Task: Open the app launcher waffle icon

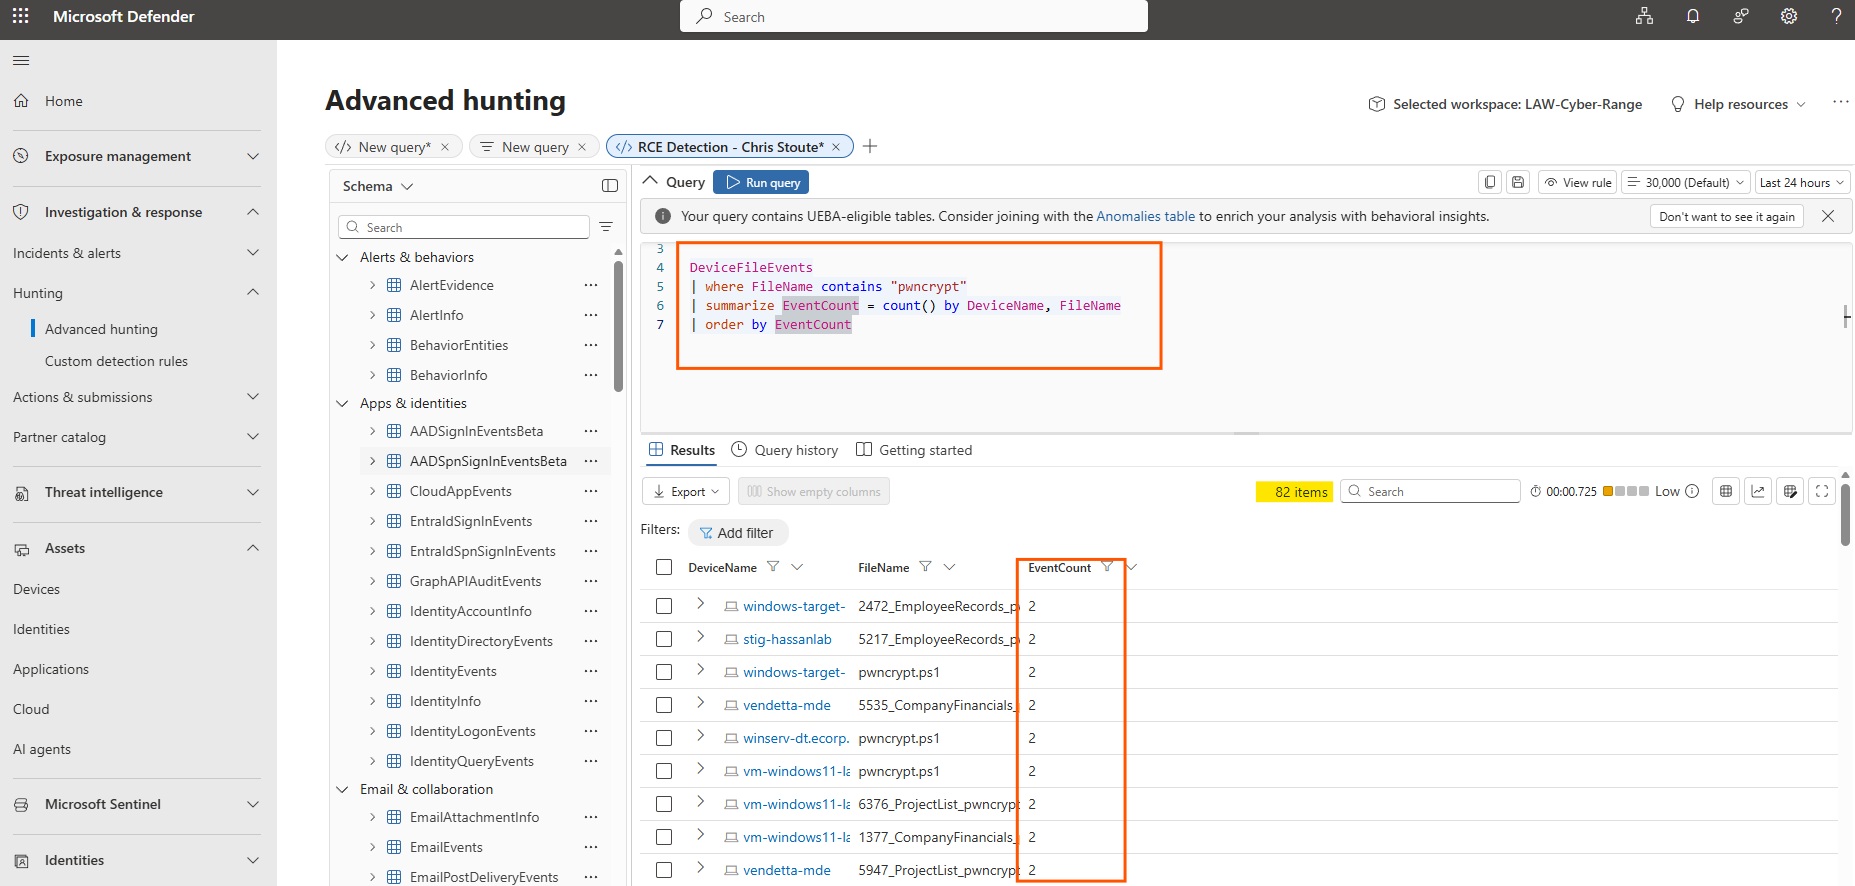Action: 20,16
